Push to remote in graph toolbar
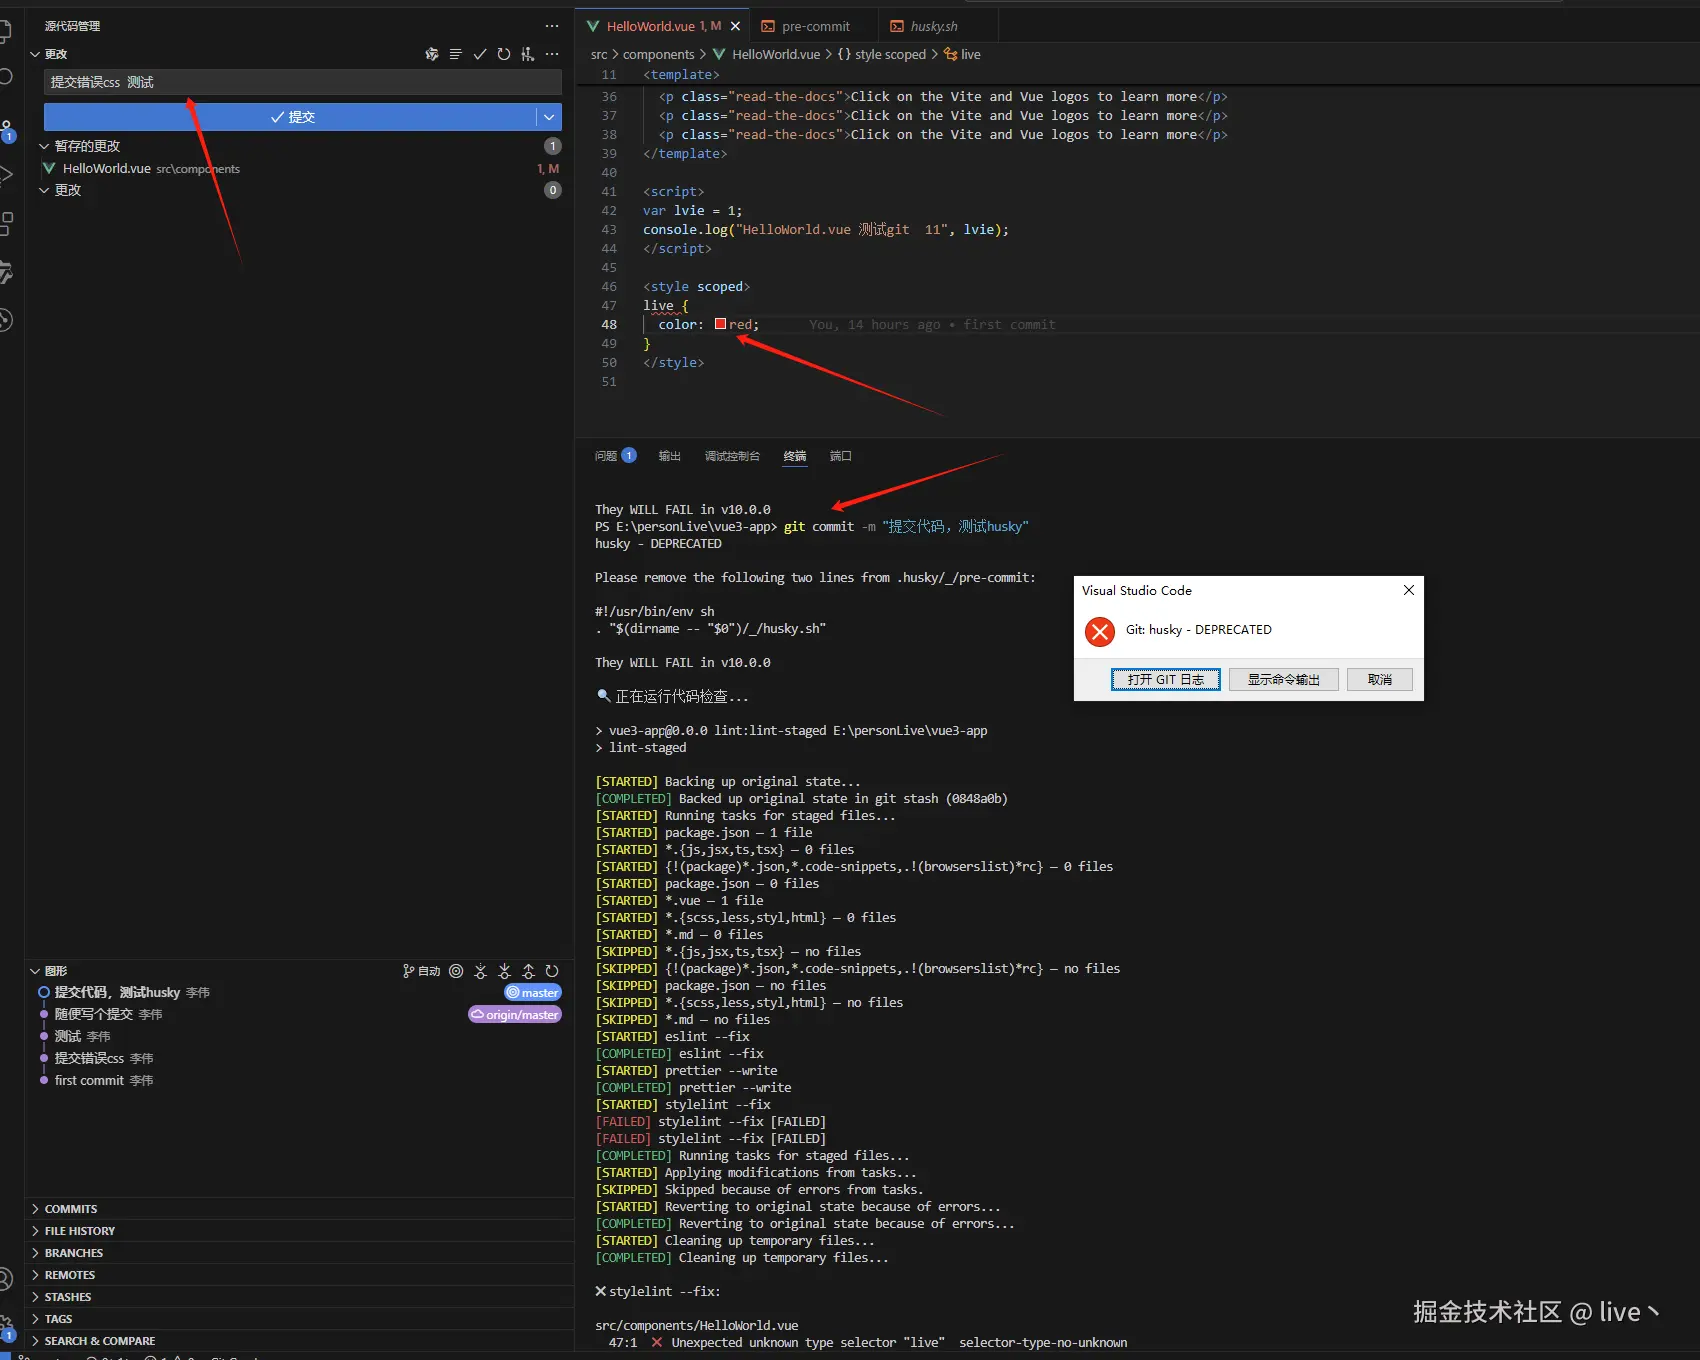 point(528,971)
